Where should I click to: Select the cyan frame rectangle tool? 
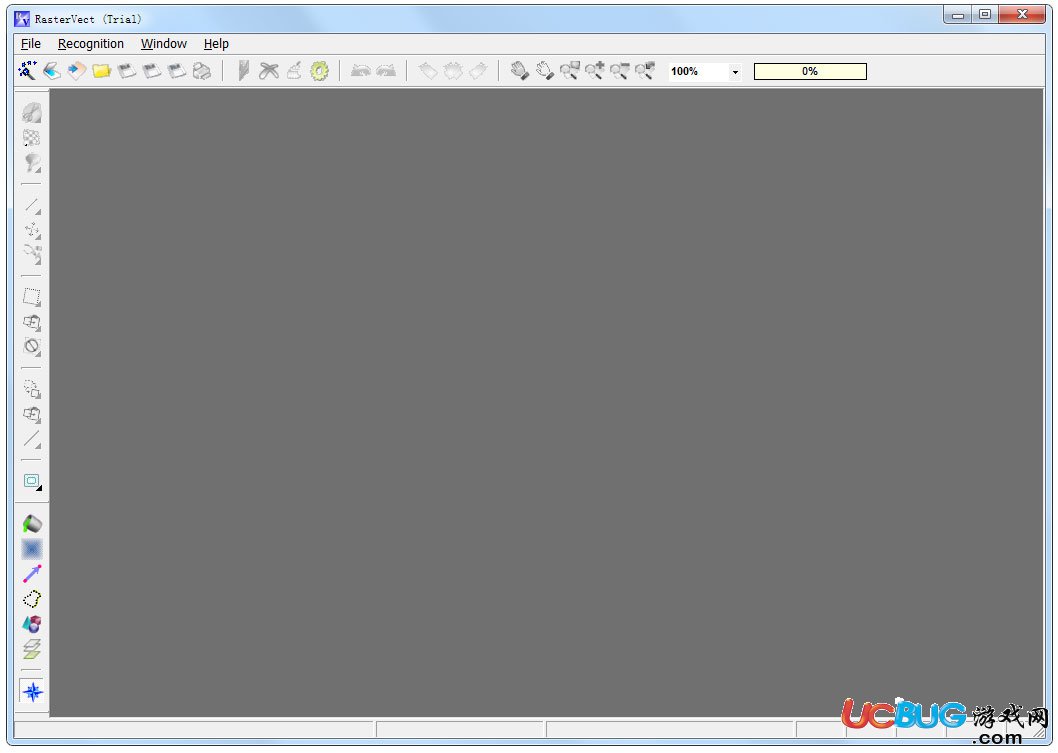pos(32,481)
